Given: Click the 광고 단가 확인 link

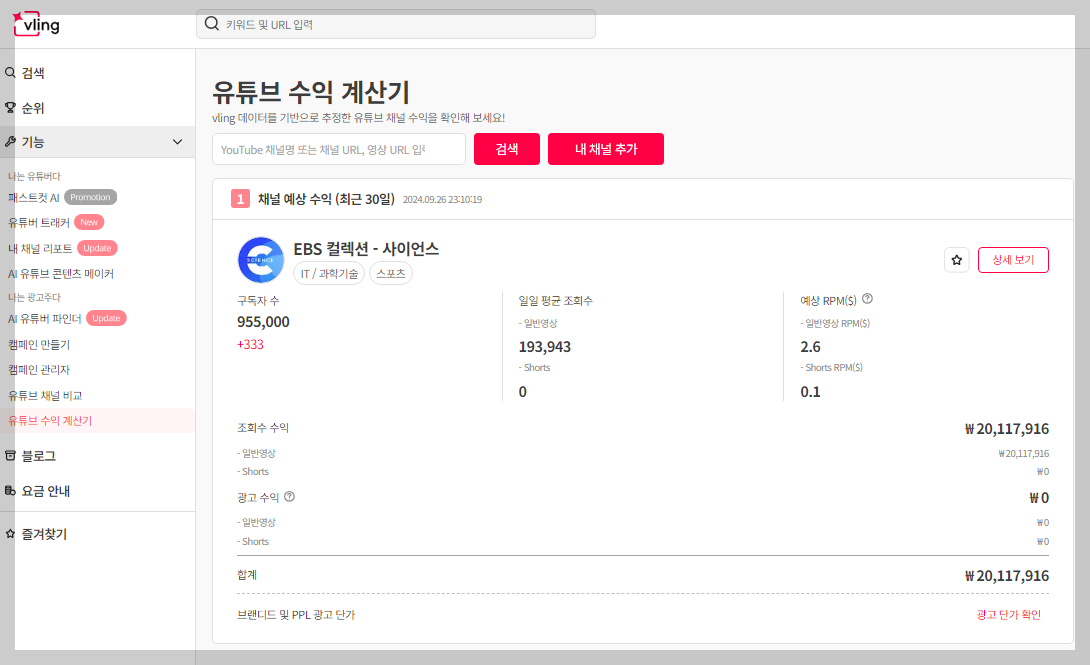Looking at the screenshot, I should coord(1008,615).
